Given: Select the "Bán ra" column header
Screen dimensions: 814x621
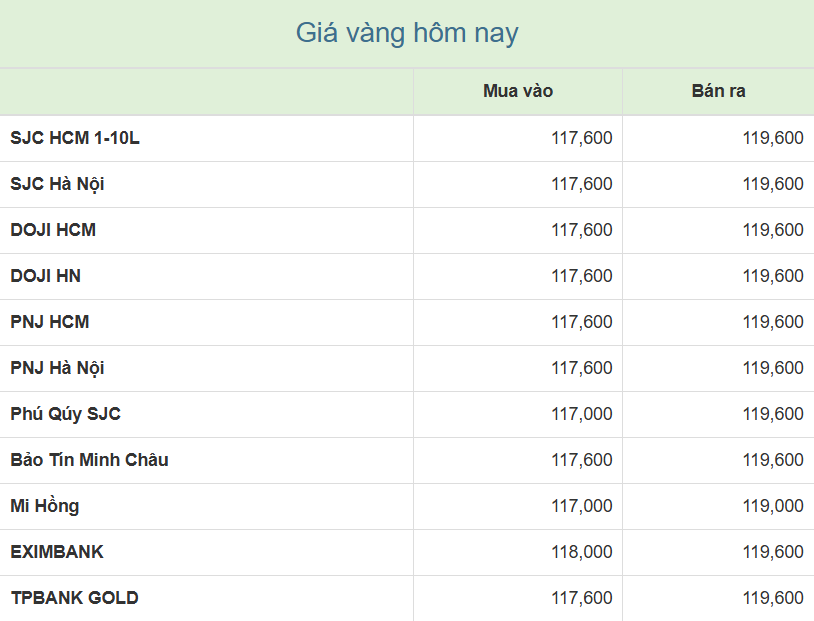Looking at the screenshot, I should pos(718,91).
